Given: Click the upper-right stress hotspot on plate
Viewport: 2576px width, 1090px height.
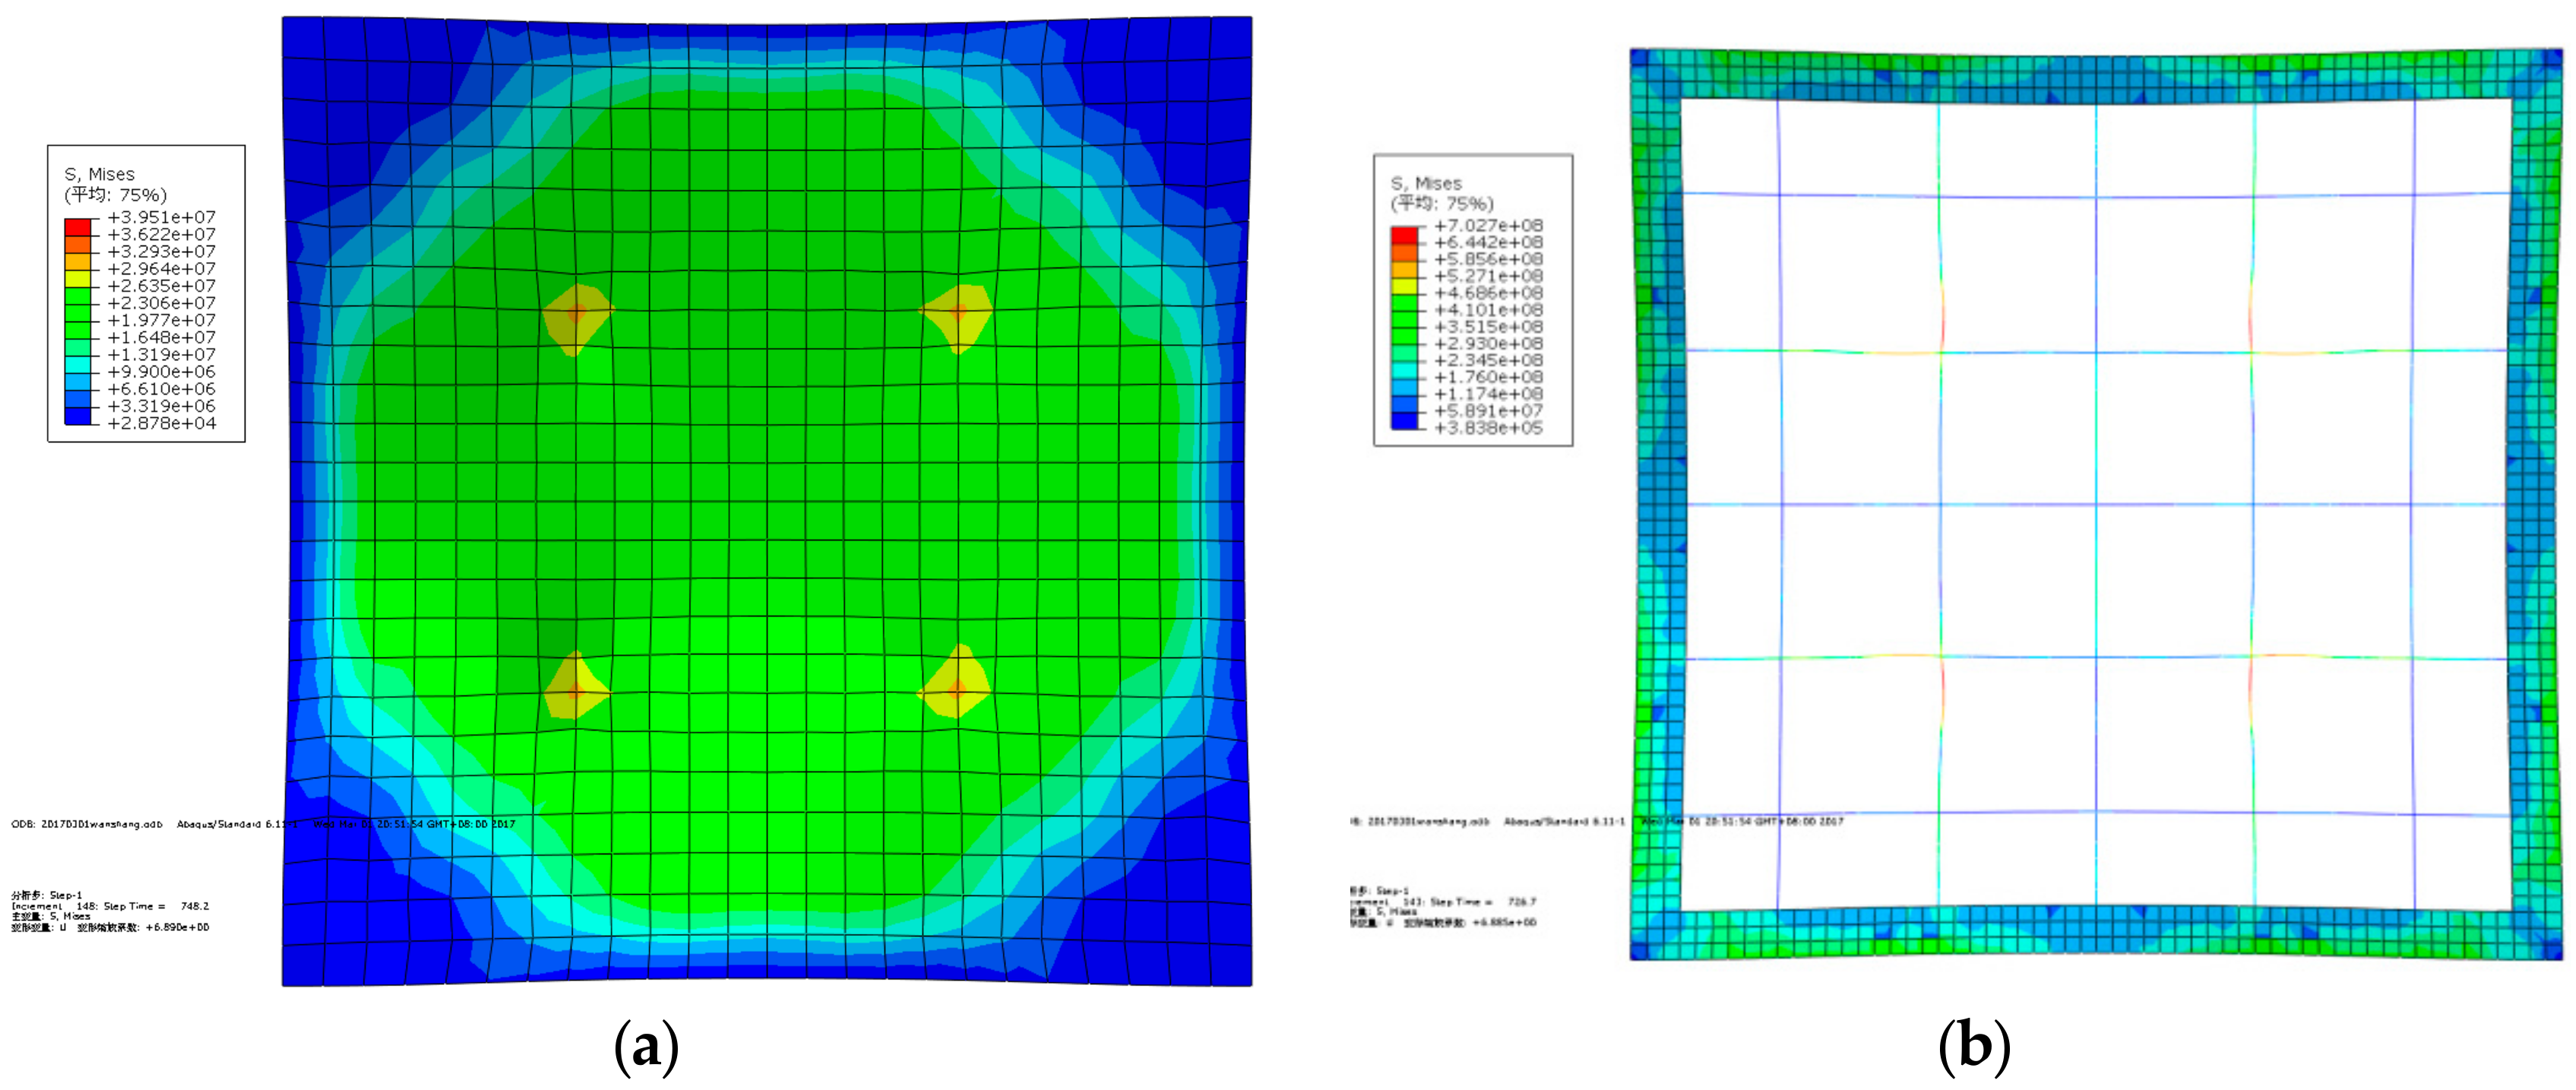Looking at the screenshot, I should (x=958, y=312).
